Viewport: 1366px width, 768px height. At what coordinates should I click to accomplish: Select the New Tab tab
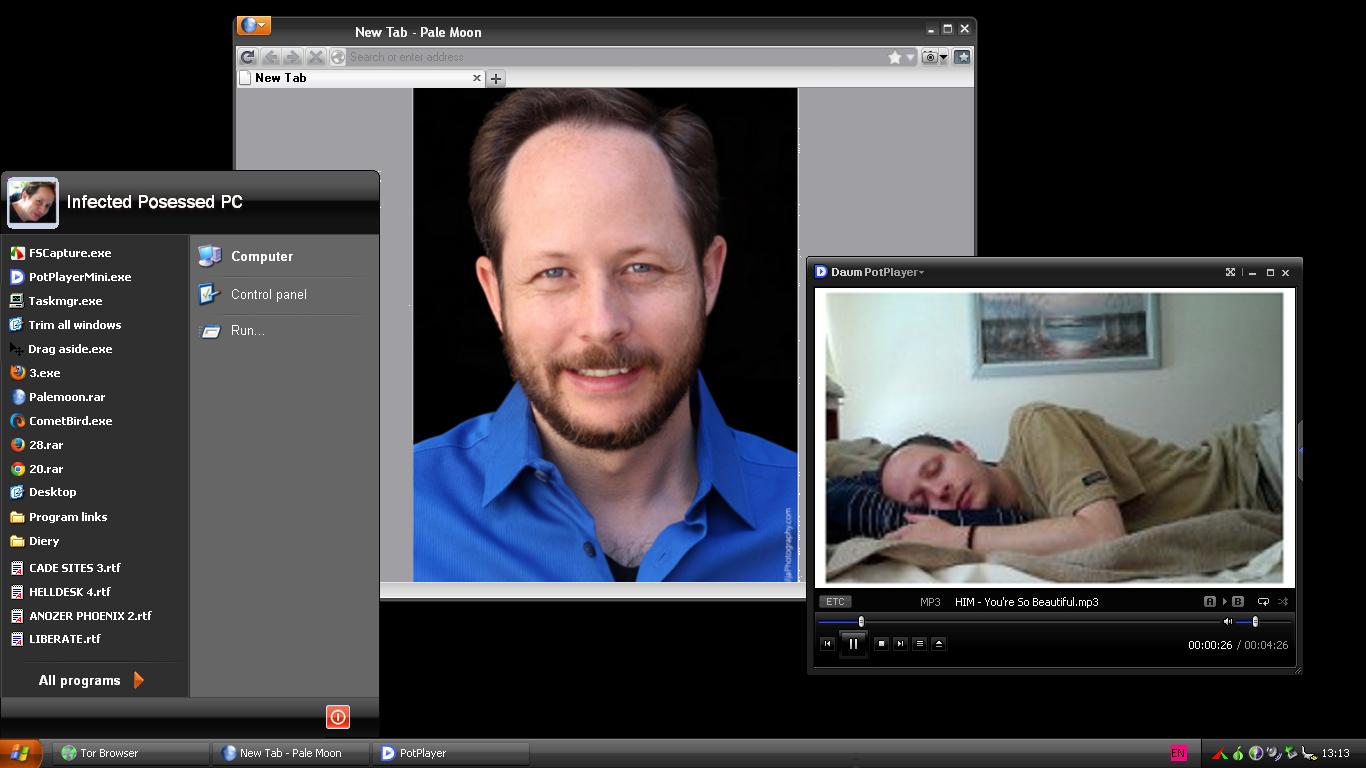coord(360,78)
